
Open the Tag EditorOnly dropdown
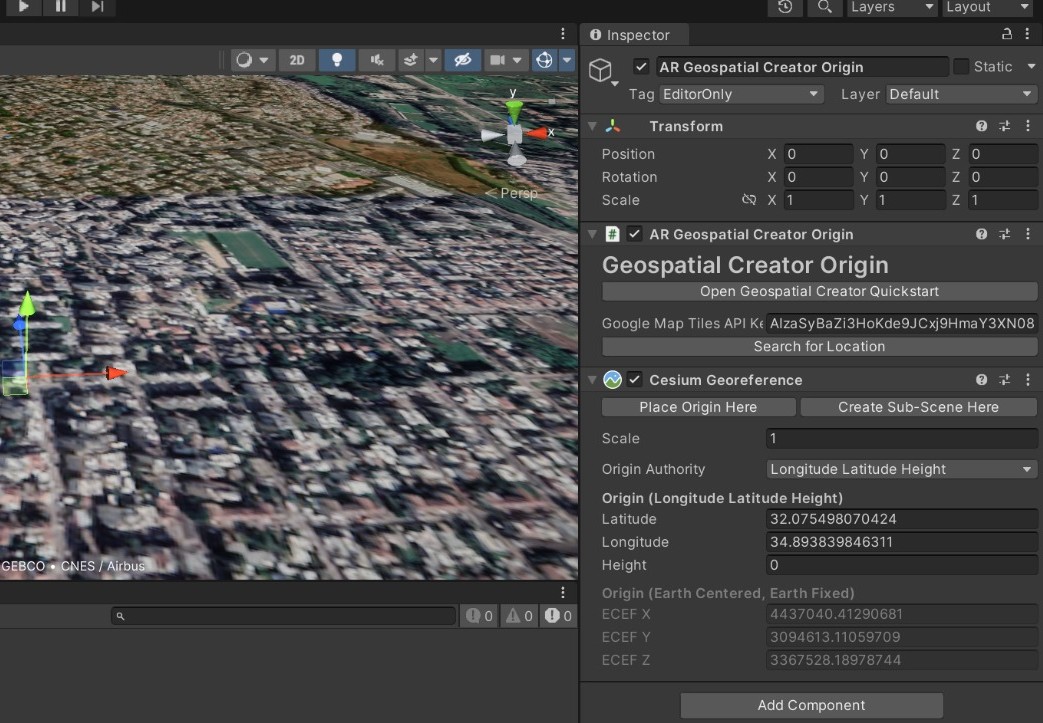pyautogui.click(x=741, y=94)
